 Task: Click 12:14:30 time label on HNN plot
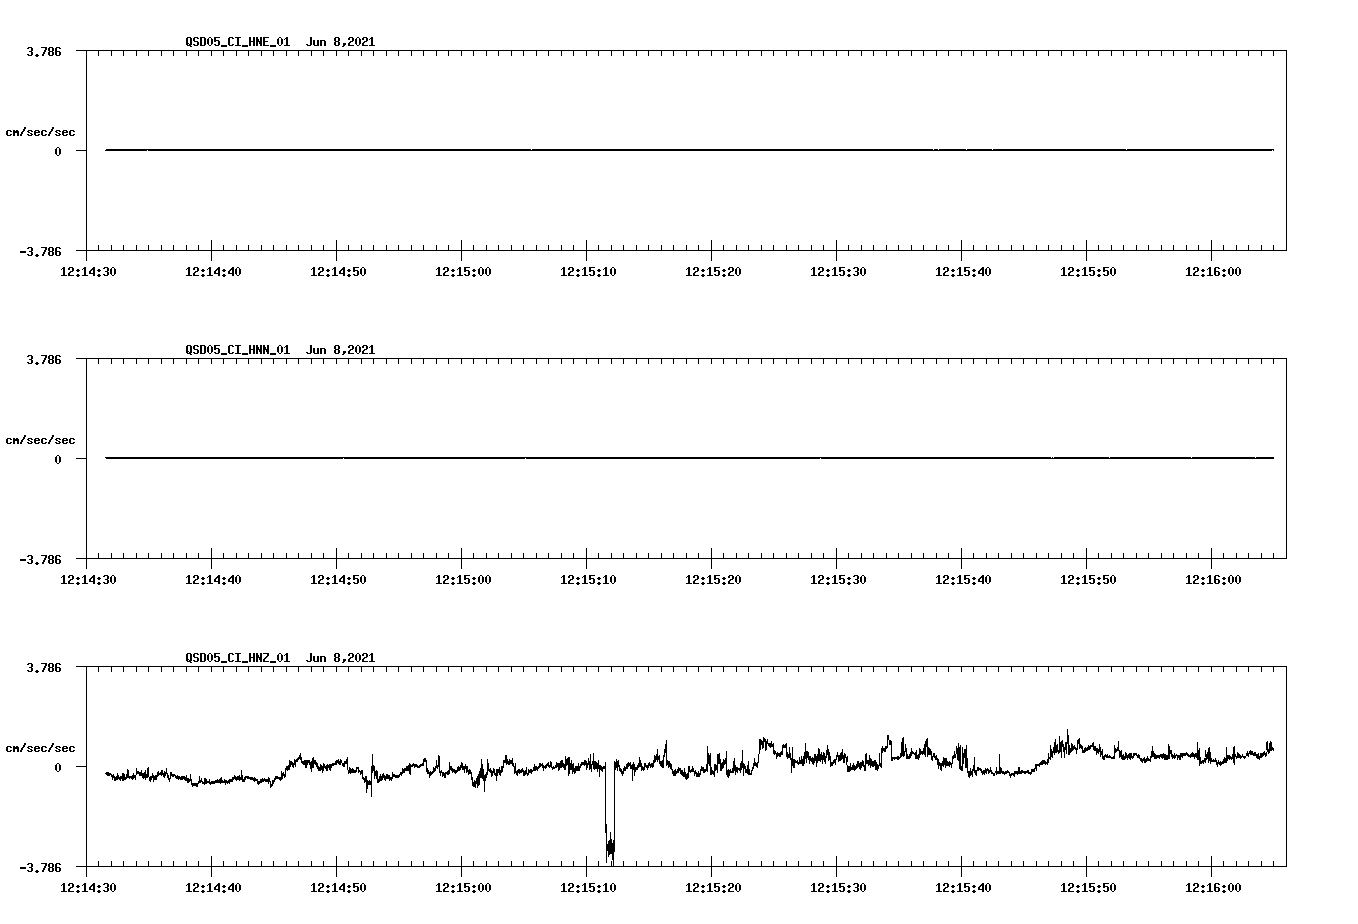pyautogui.click(x=87, y=580)
